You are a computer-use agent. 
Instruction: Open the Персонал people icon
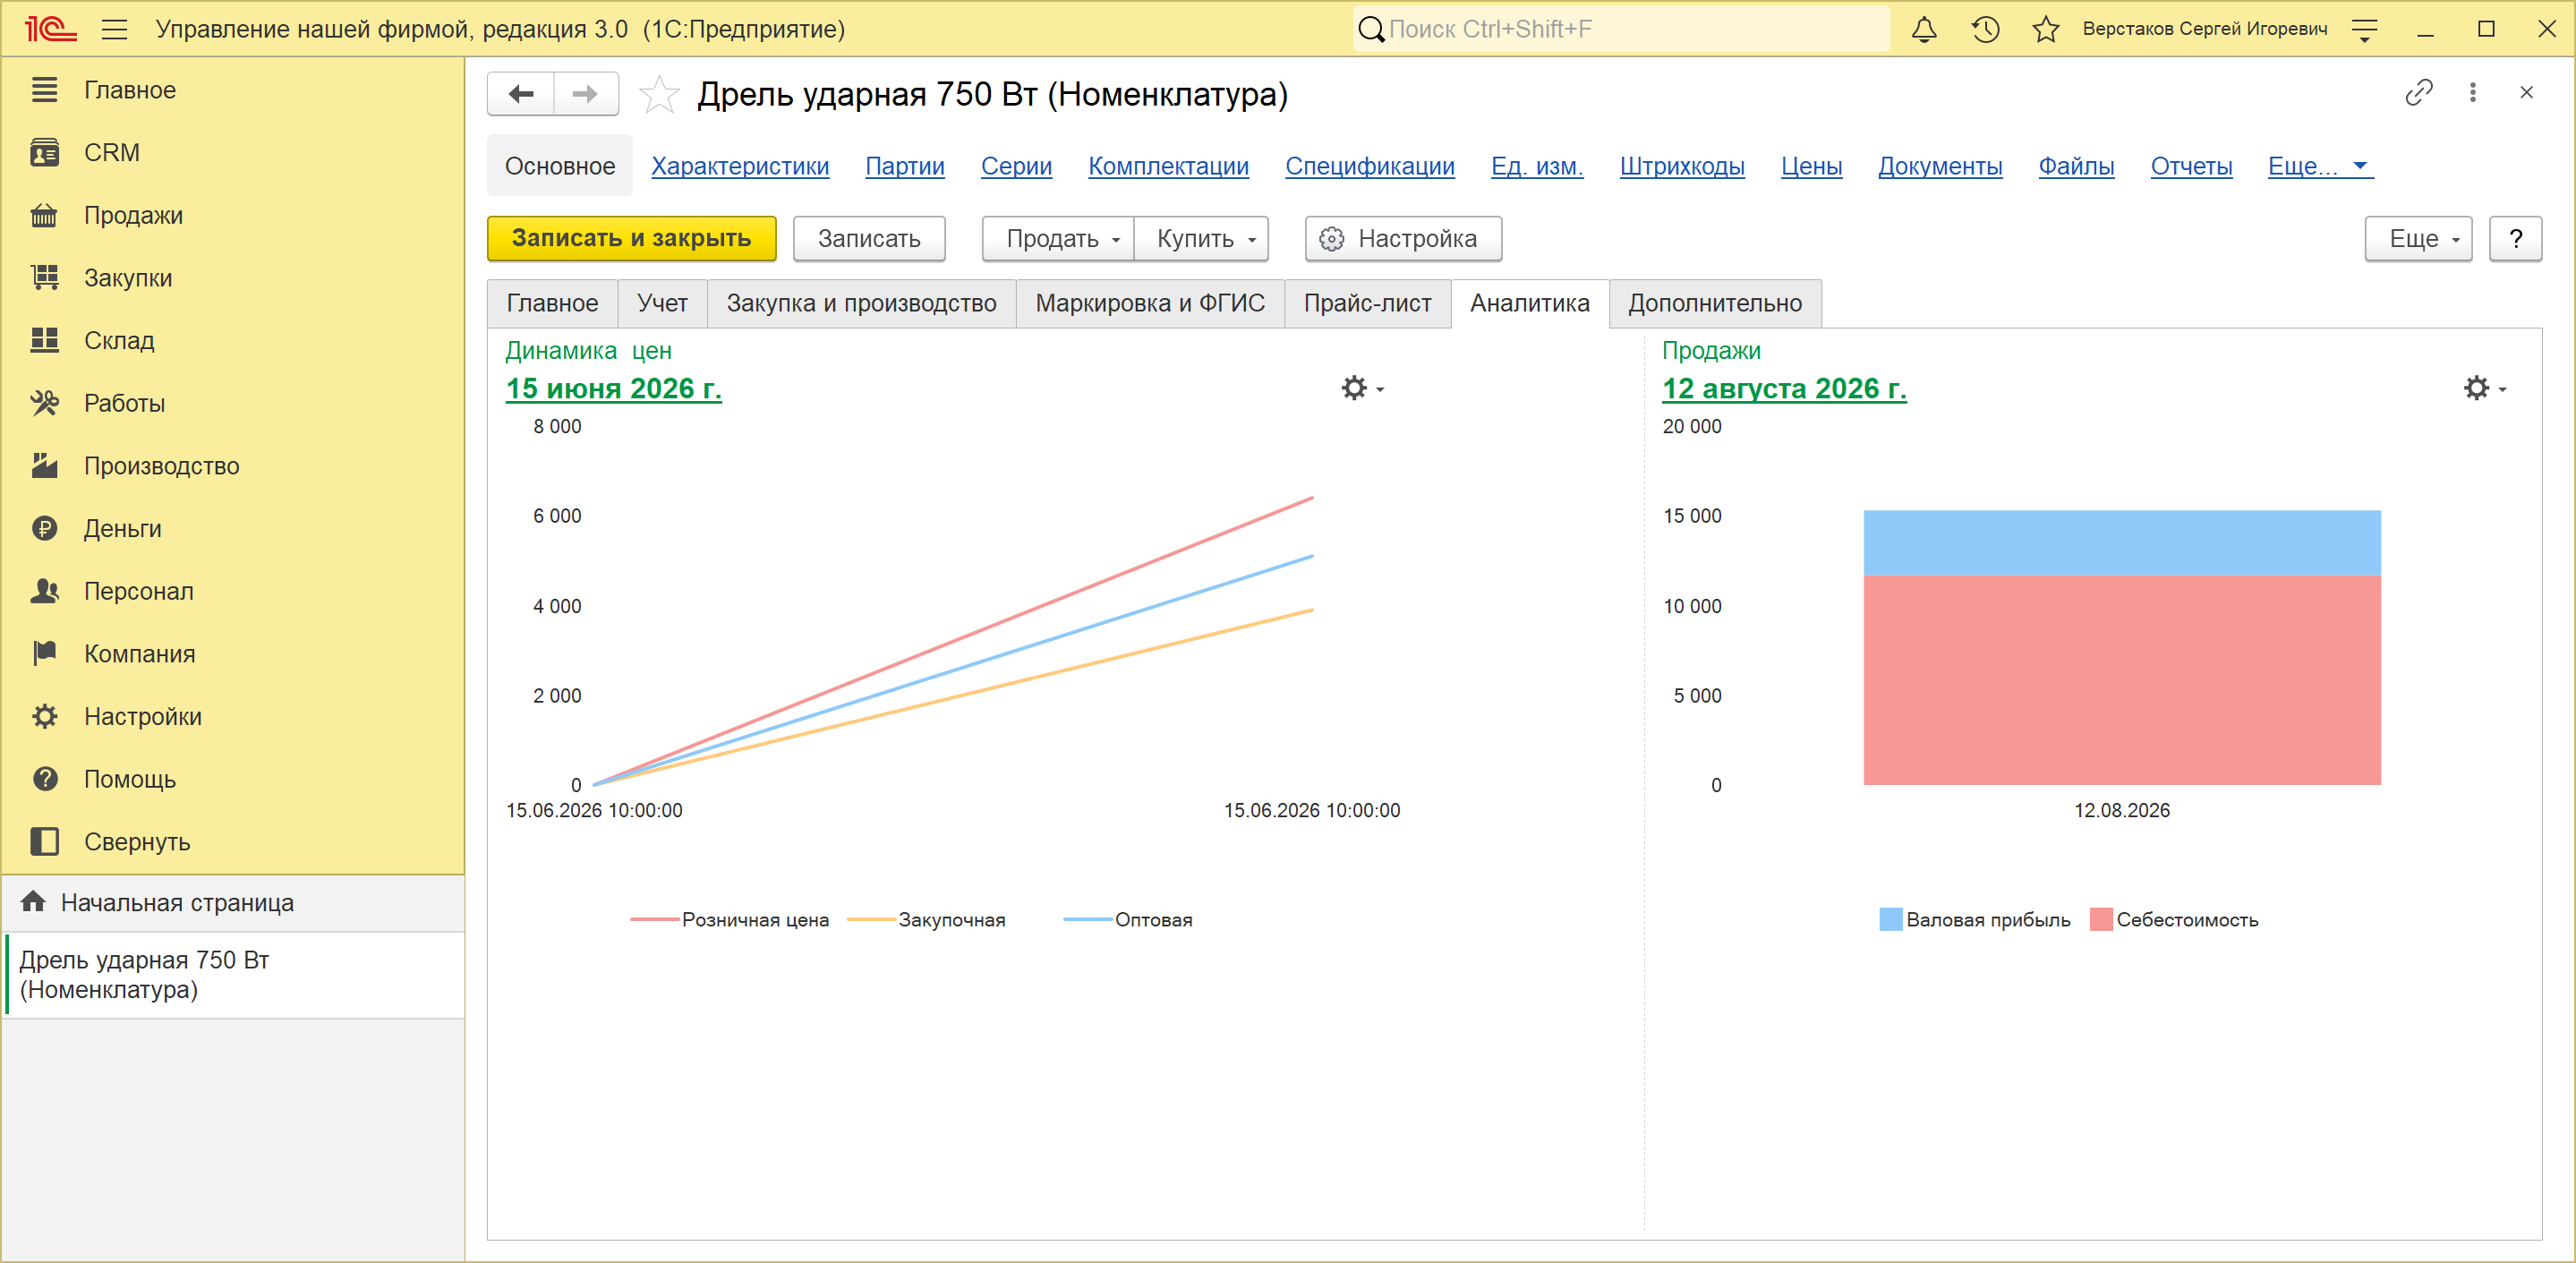[44, 591]
